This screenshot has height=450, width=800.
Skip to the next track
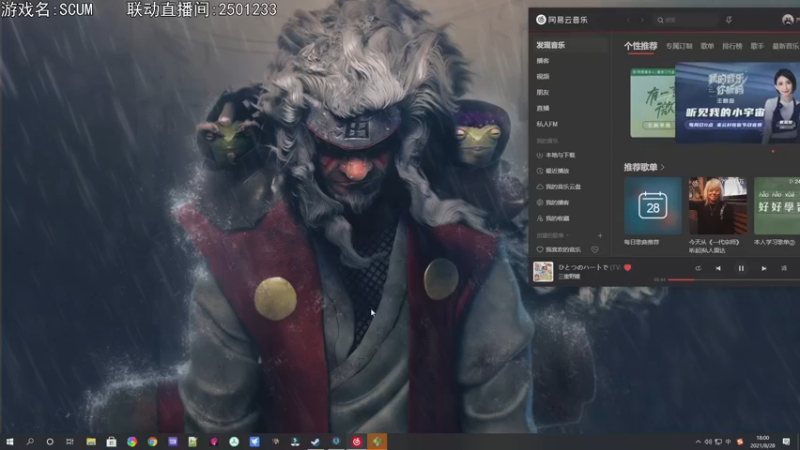coord(764,268)
